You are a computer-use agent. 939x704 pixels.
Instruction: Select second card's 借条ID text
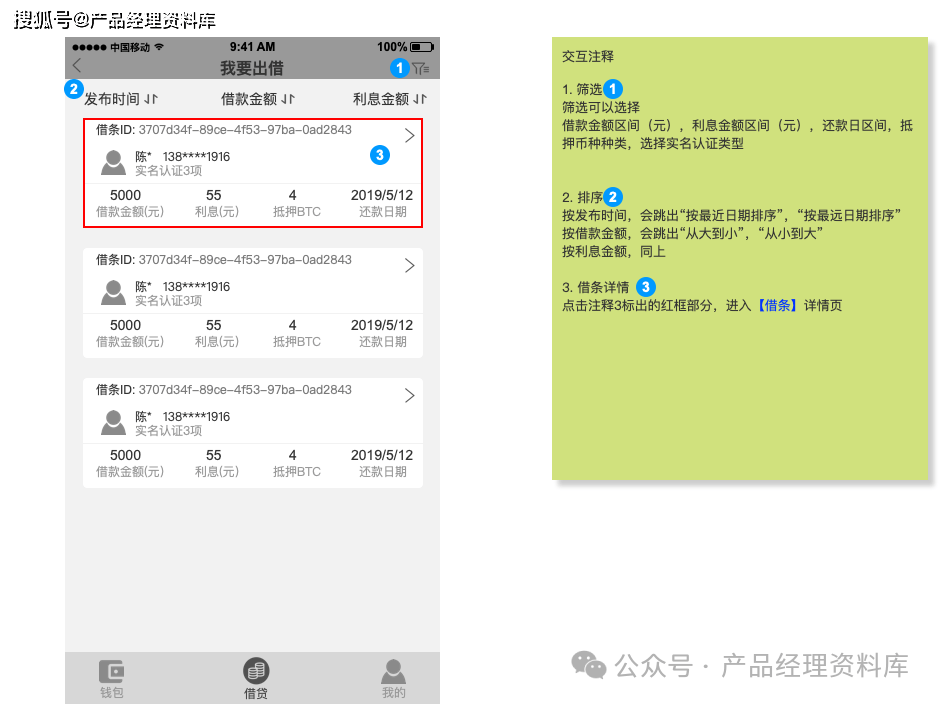click(x=223, y=260)
